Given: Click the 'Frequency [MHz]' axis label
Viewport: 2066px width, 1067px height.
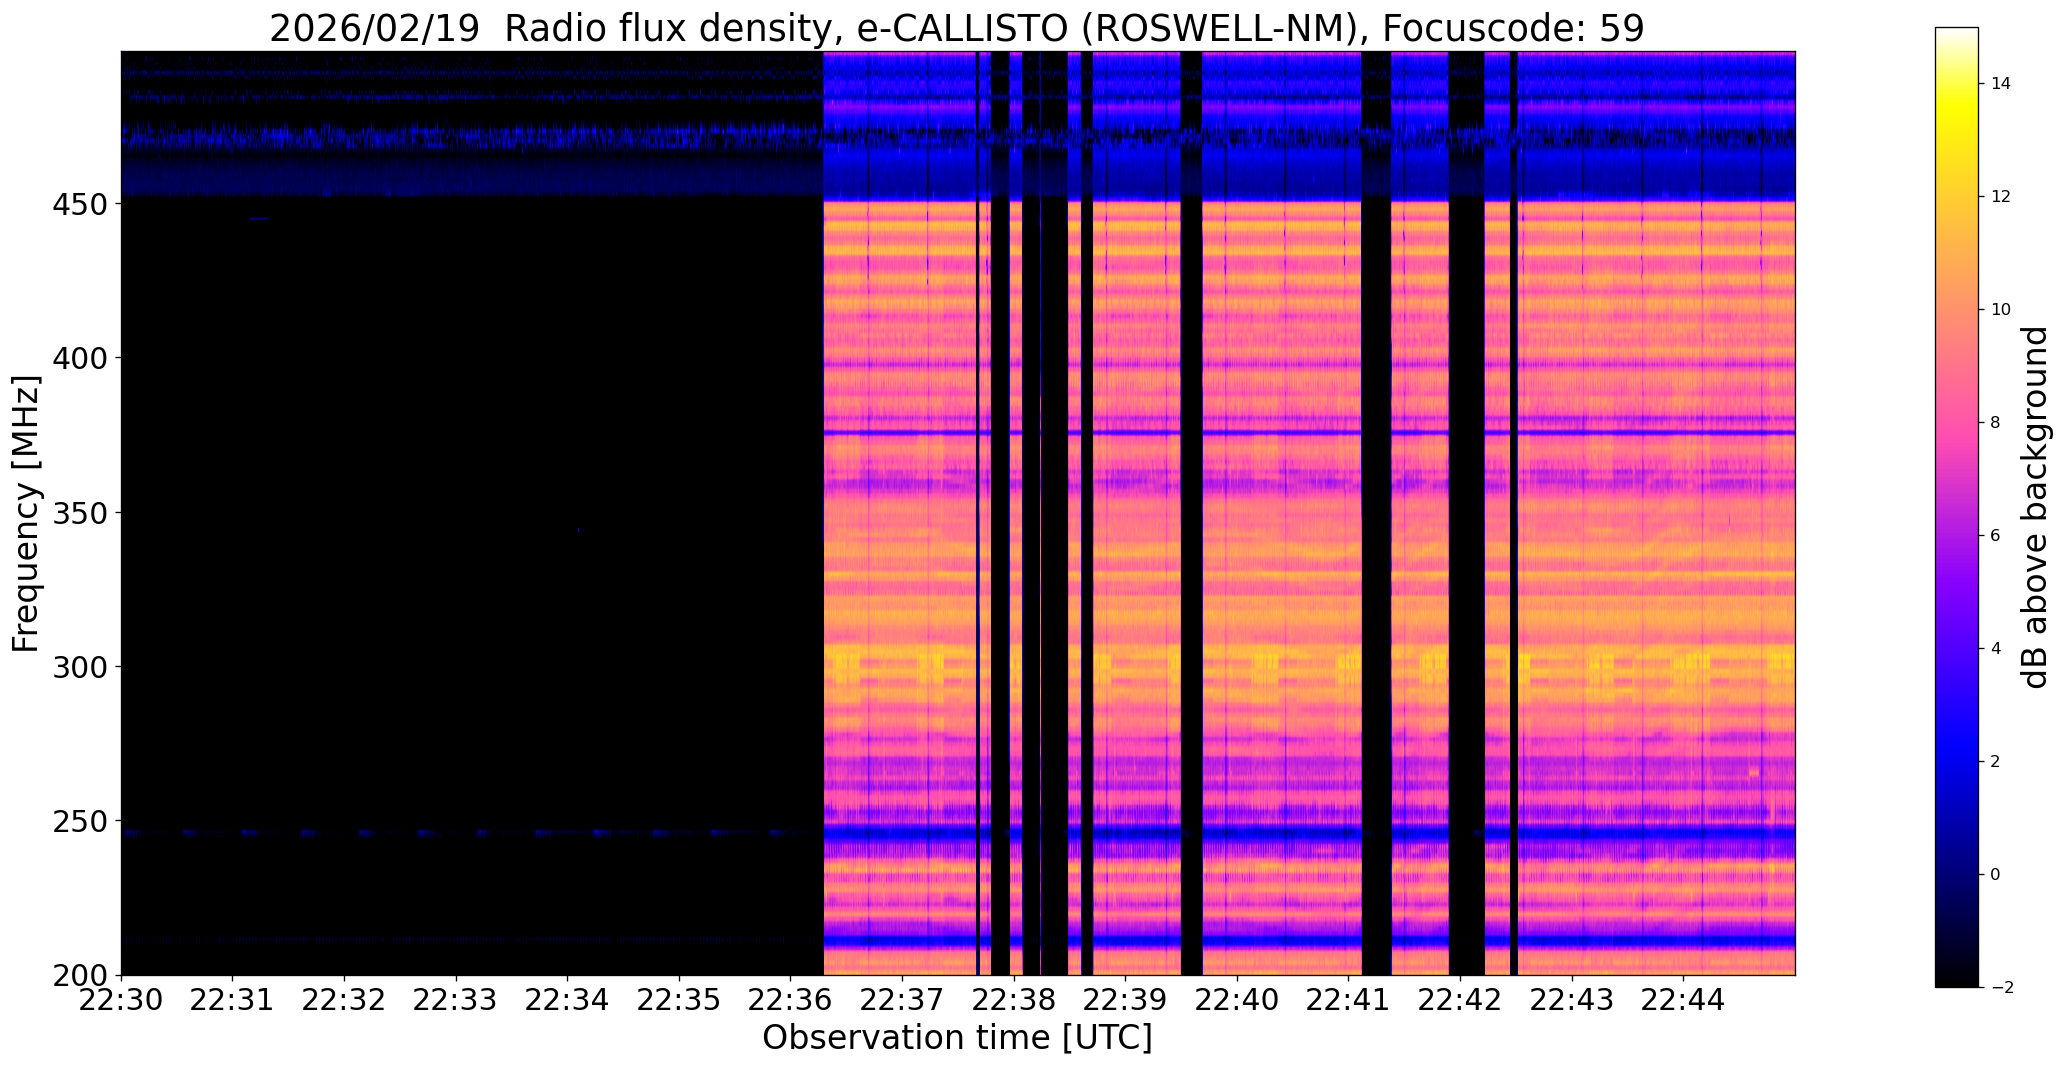Looking at the screenshot, I should point(27,513).
